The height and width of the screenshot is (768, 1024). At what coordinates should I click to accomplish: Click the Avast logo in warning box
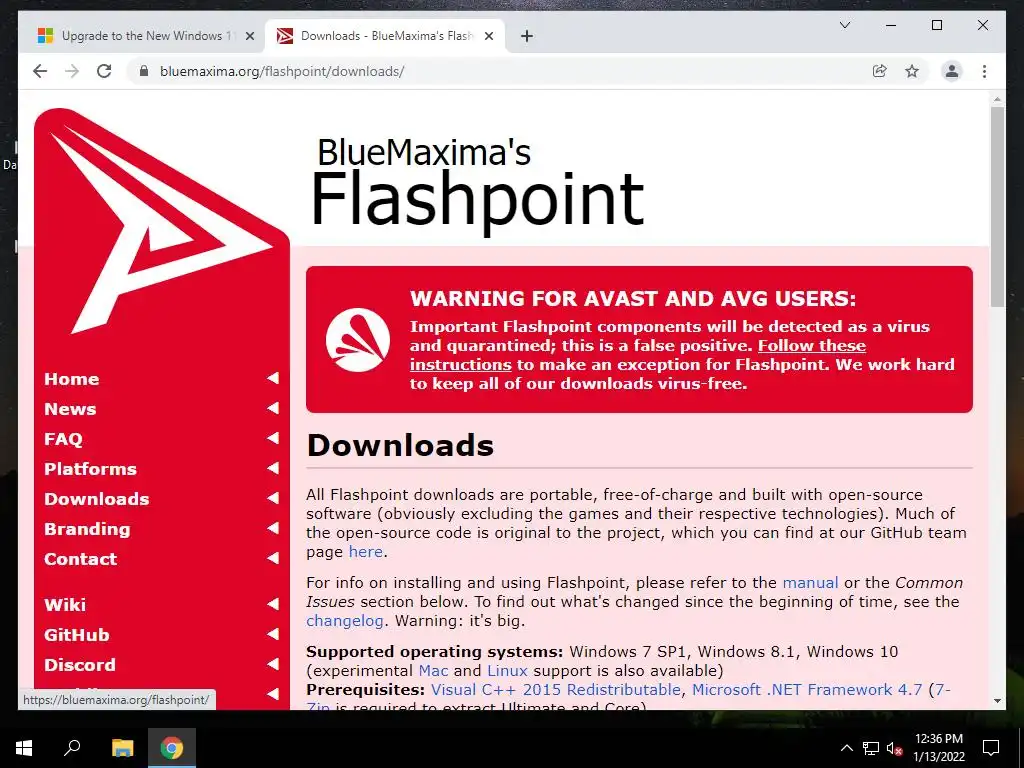tap(358, 340)
